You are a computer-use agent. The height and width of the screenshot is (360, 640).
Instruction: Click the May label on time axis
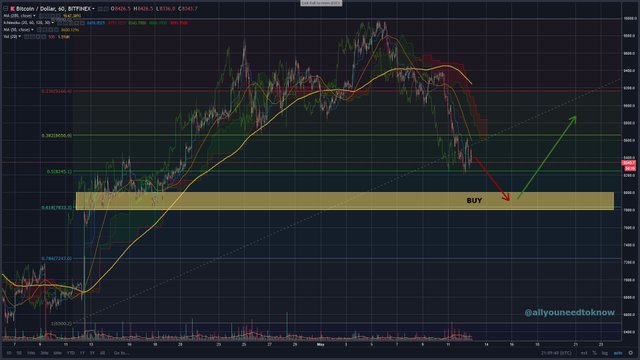pos(320,345)
